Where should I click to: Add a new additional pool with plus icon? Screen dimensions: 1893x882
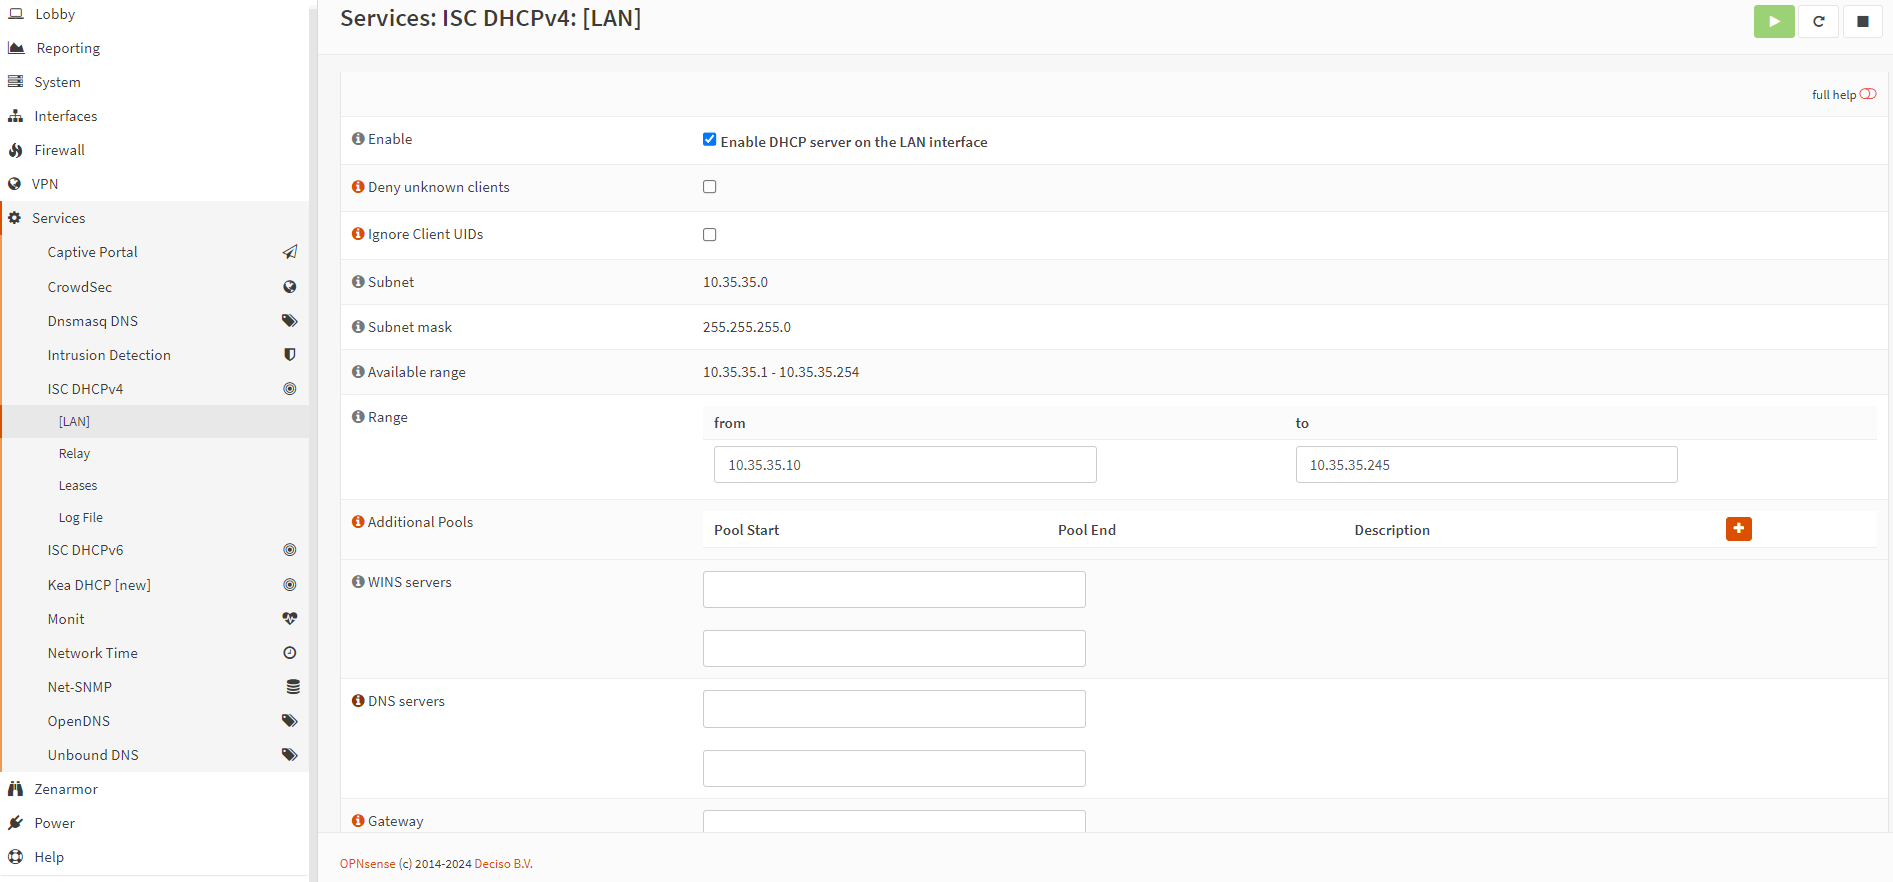point(1738,529)
